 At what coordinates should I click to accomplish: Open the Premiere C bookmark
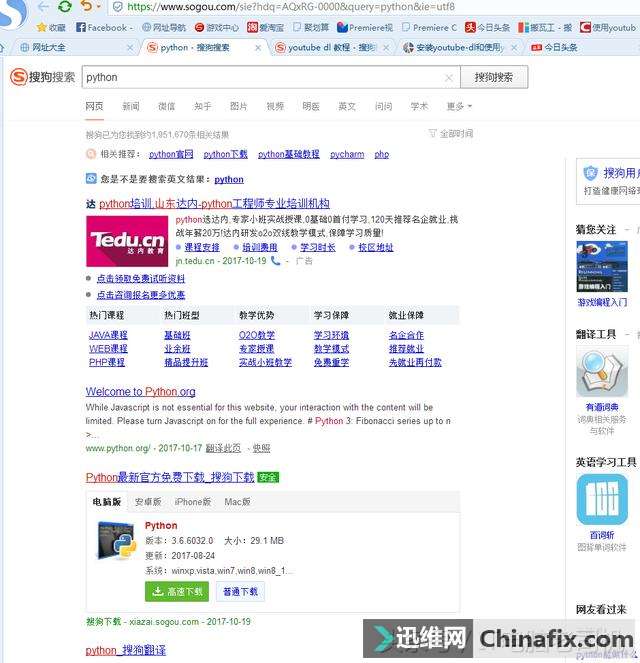click(x=429, y=27)
